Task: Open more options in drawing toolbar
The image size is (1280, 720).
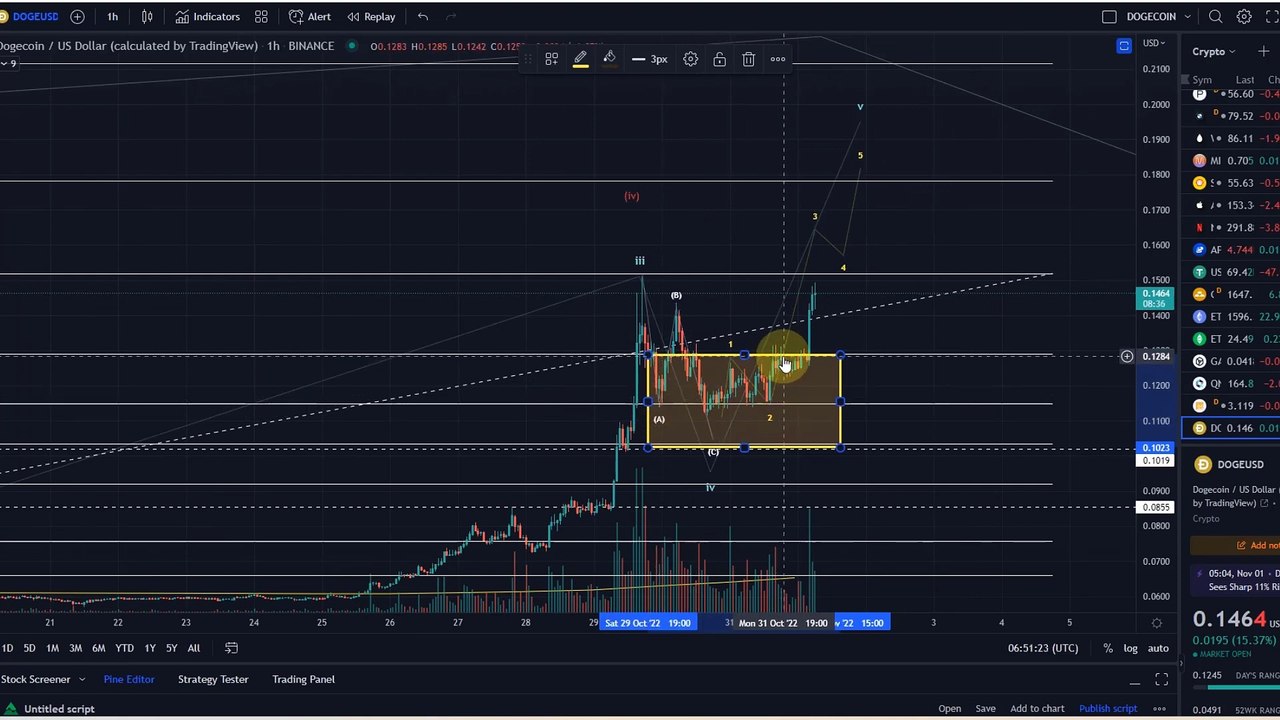Action: (x=777, y=59)
